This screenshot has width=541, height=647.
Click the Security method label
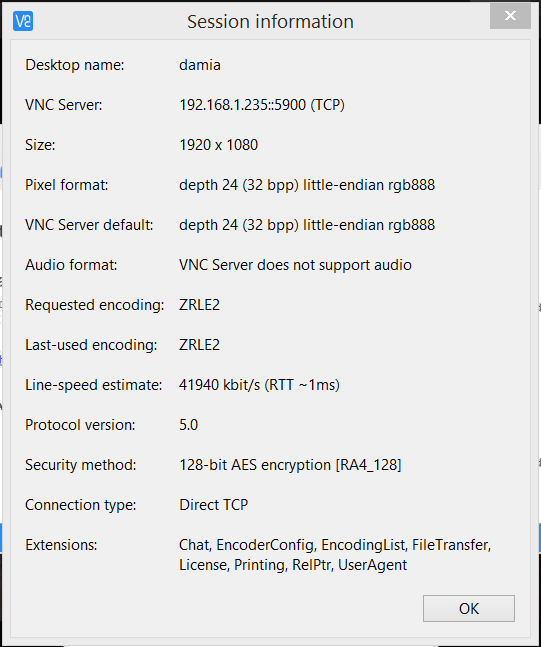tap(80, 465)
